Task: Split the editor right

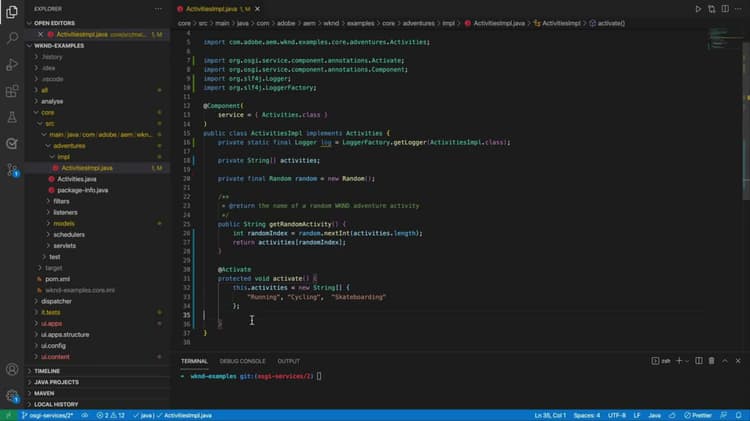Action: (725, 9)
